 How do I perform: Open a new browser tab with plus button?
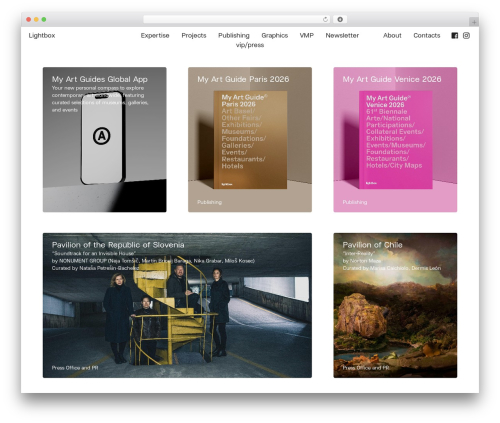474,22
